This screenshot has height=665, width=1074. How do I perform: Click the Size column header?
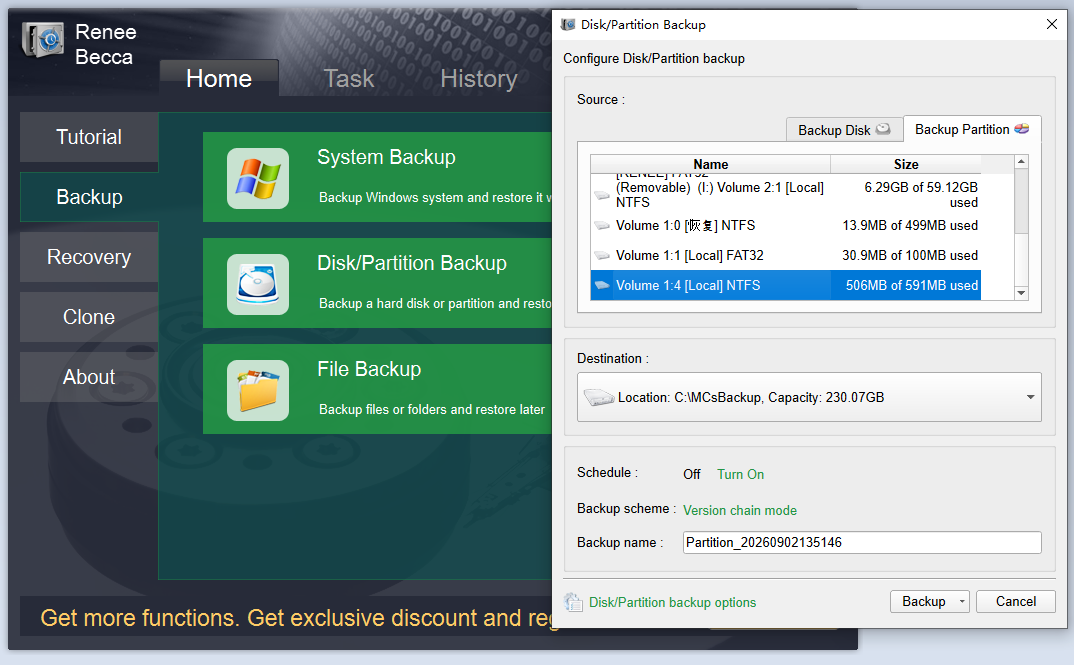pyautogui.click(x=906, y=164)
